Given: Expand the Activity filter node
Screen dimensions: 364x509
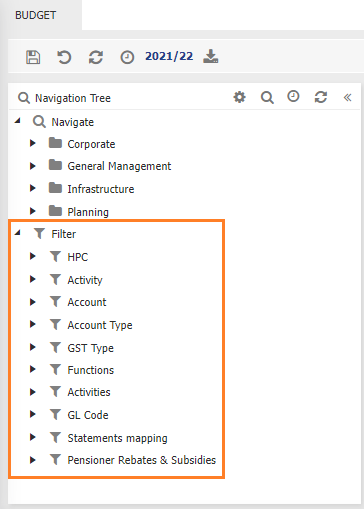Looking at the screenshot, I should 33,279.
